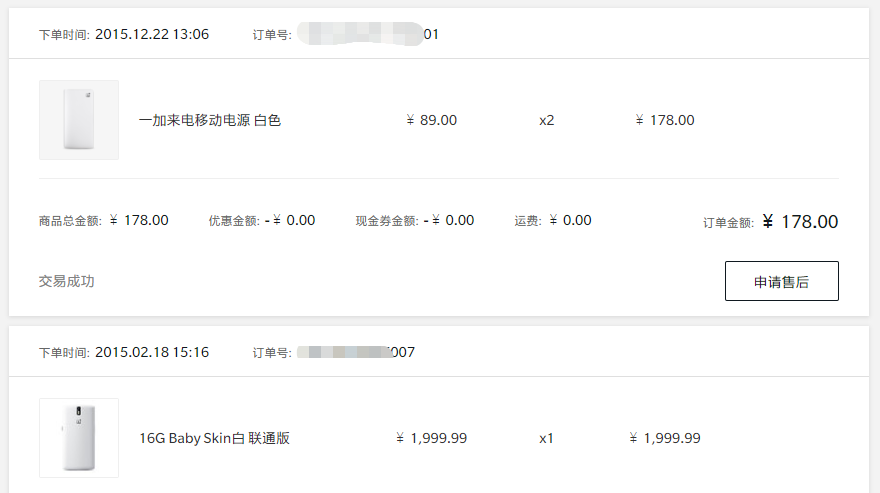The height and width of the screenshot is (493, 880).
Task: Click the order time 2015.02.18 15:16
Action: tap(152, 352)
